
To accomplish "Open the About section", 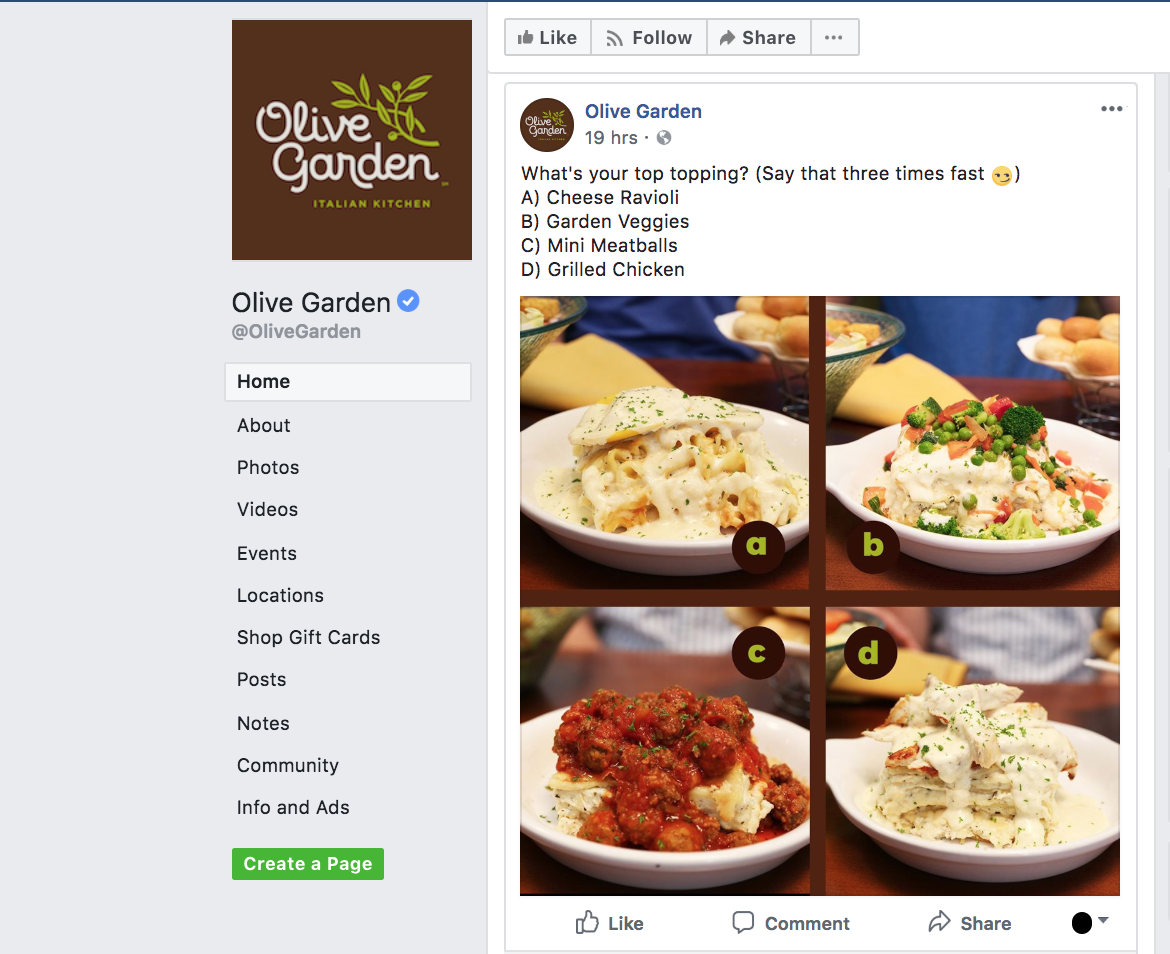I will click(x=263, y=425).
